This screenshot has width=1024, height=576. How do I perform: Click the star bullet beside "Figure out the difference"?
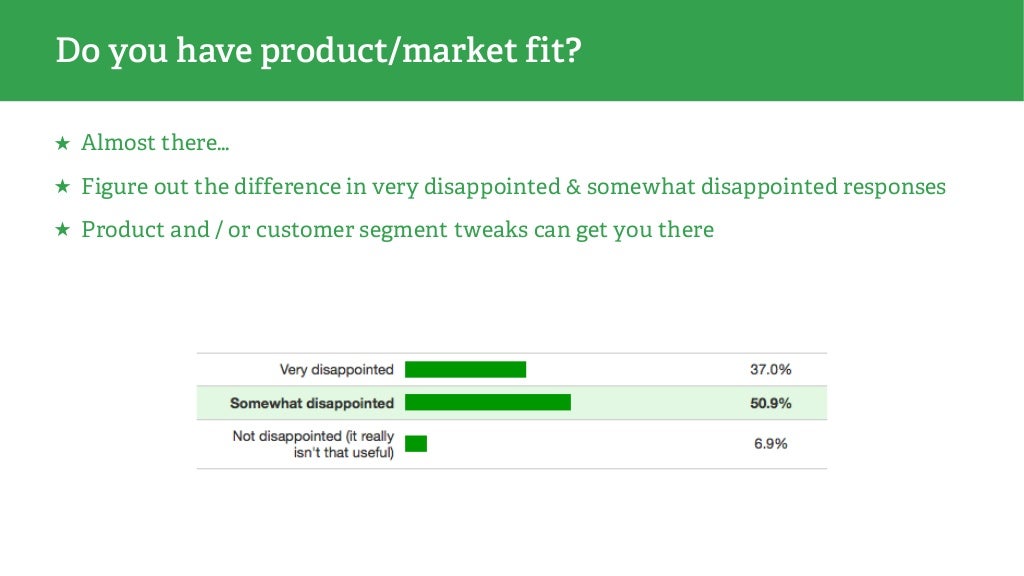click(62, 187)
